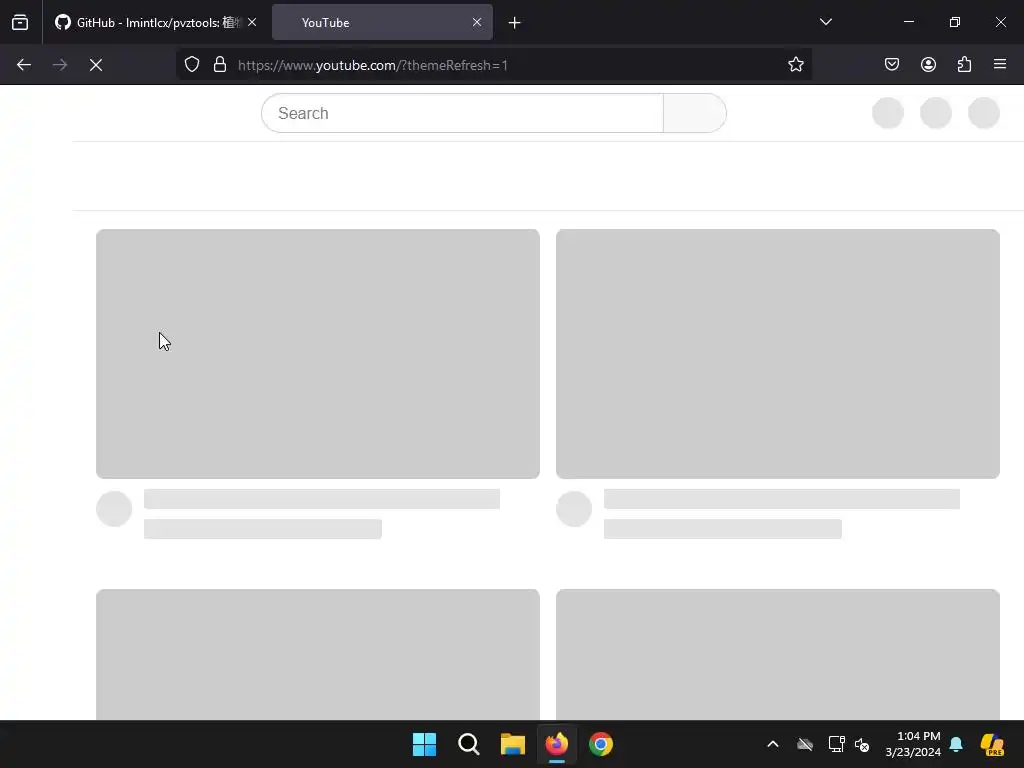Image resolution: width=1024 pixels, height=768 pixels.
Task: Open the Copilot preview icon
Action: coord(993,744)
